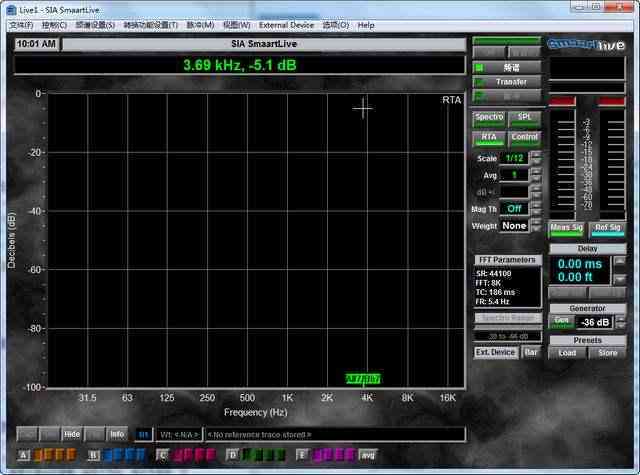640x475 pixels.
Task: Select reference register A
Action: coord(24,455)
